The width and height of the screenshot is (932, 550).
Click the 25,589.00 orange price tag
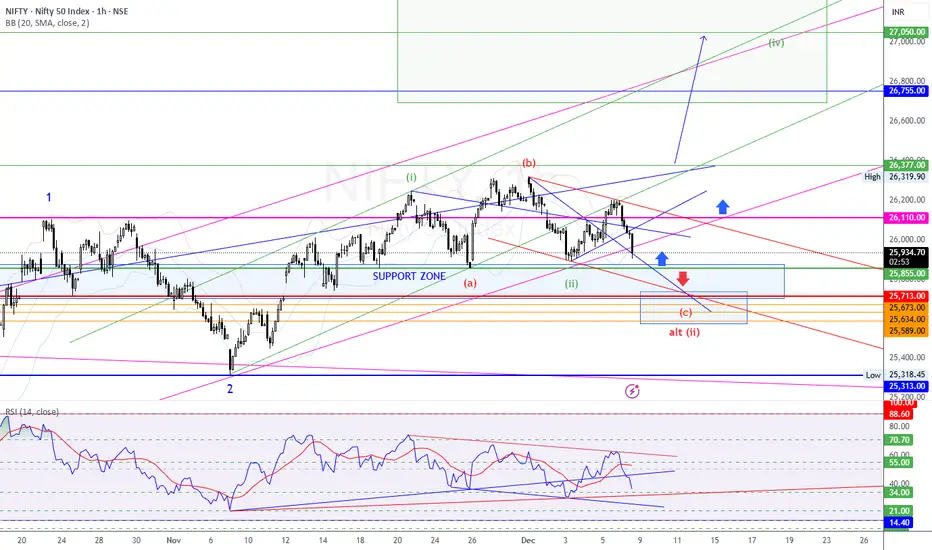(906, 331)
